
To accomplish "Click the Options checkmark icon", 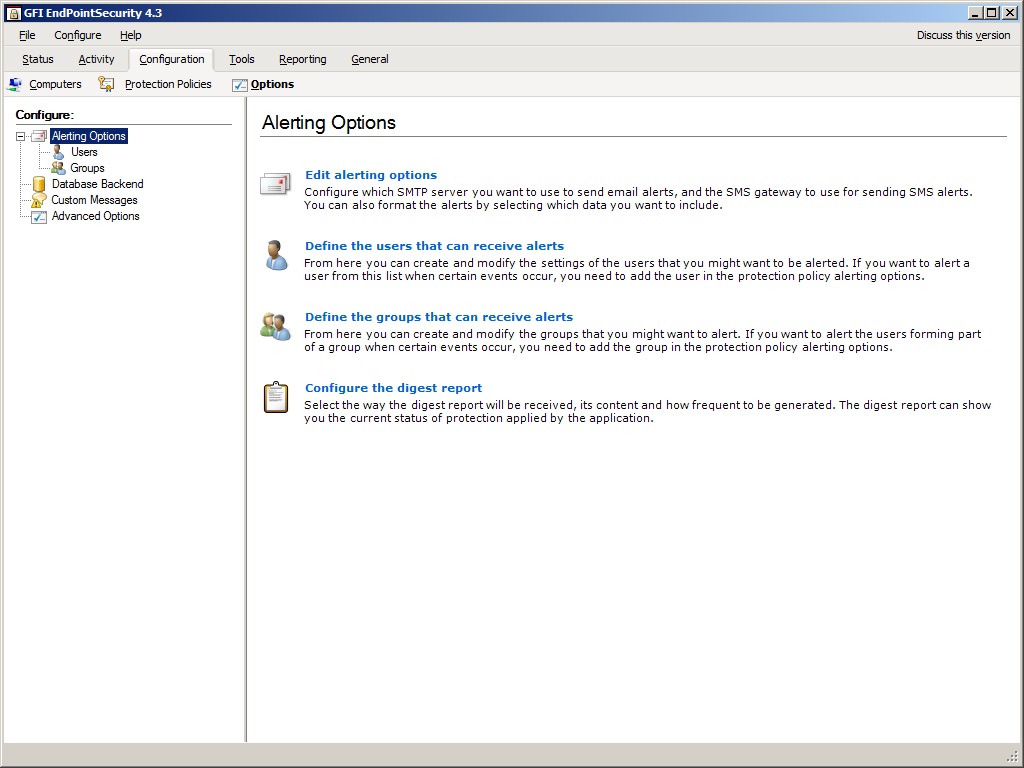I will 240,85.
